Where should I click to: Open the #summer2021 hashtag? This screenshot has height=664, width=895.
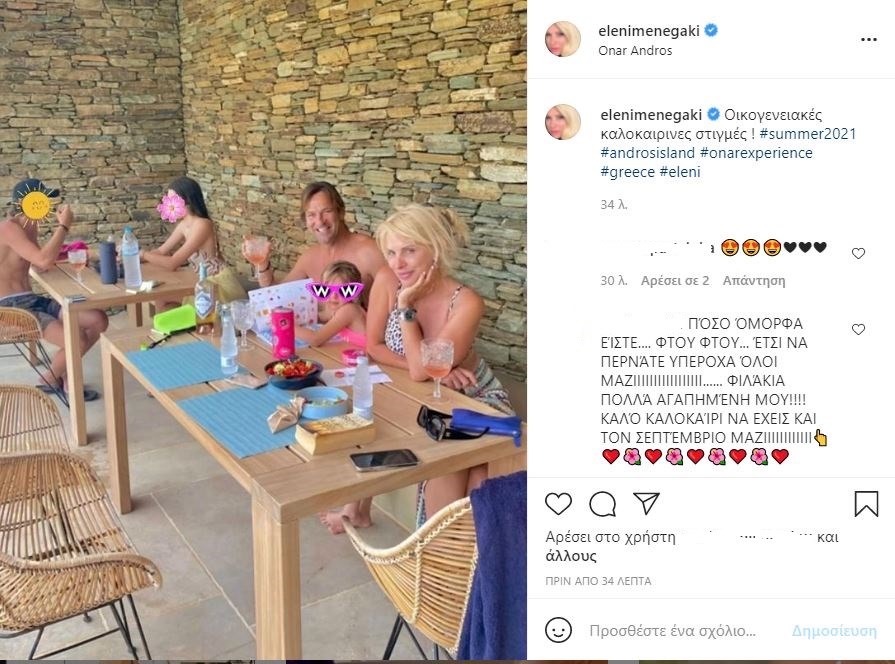(808, 134)
